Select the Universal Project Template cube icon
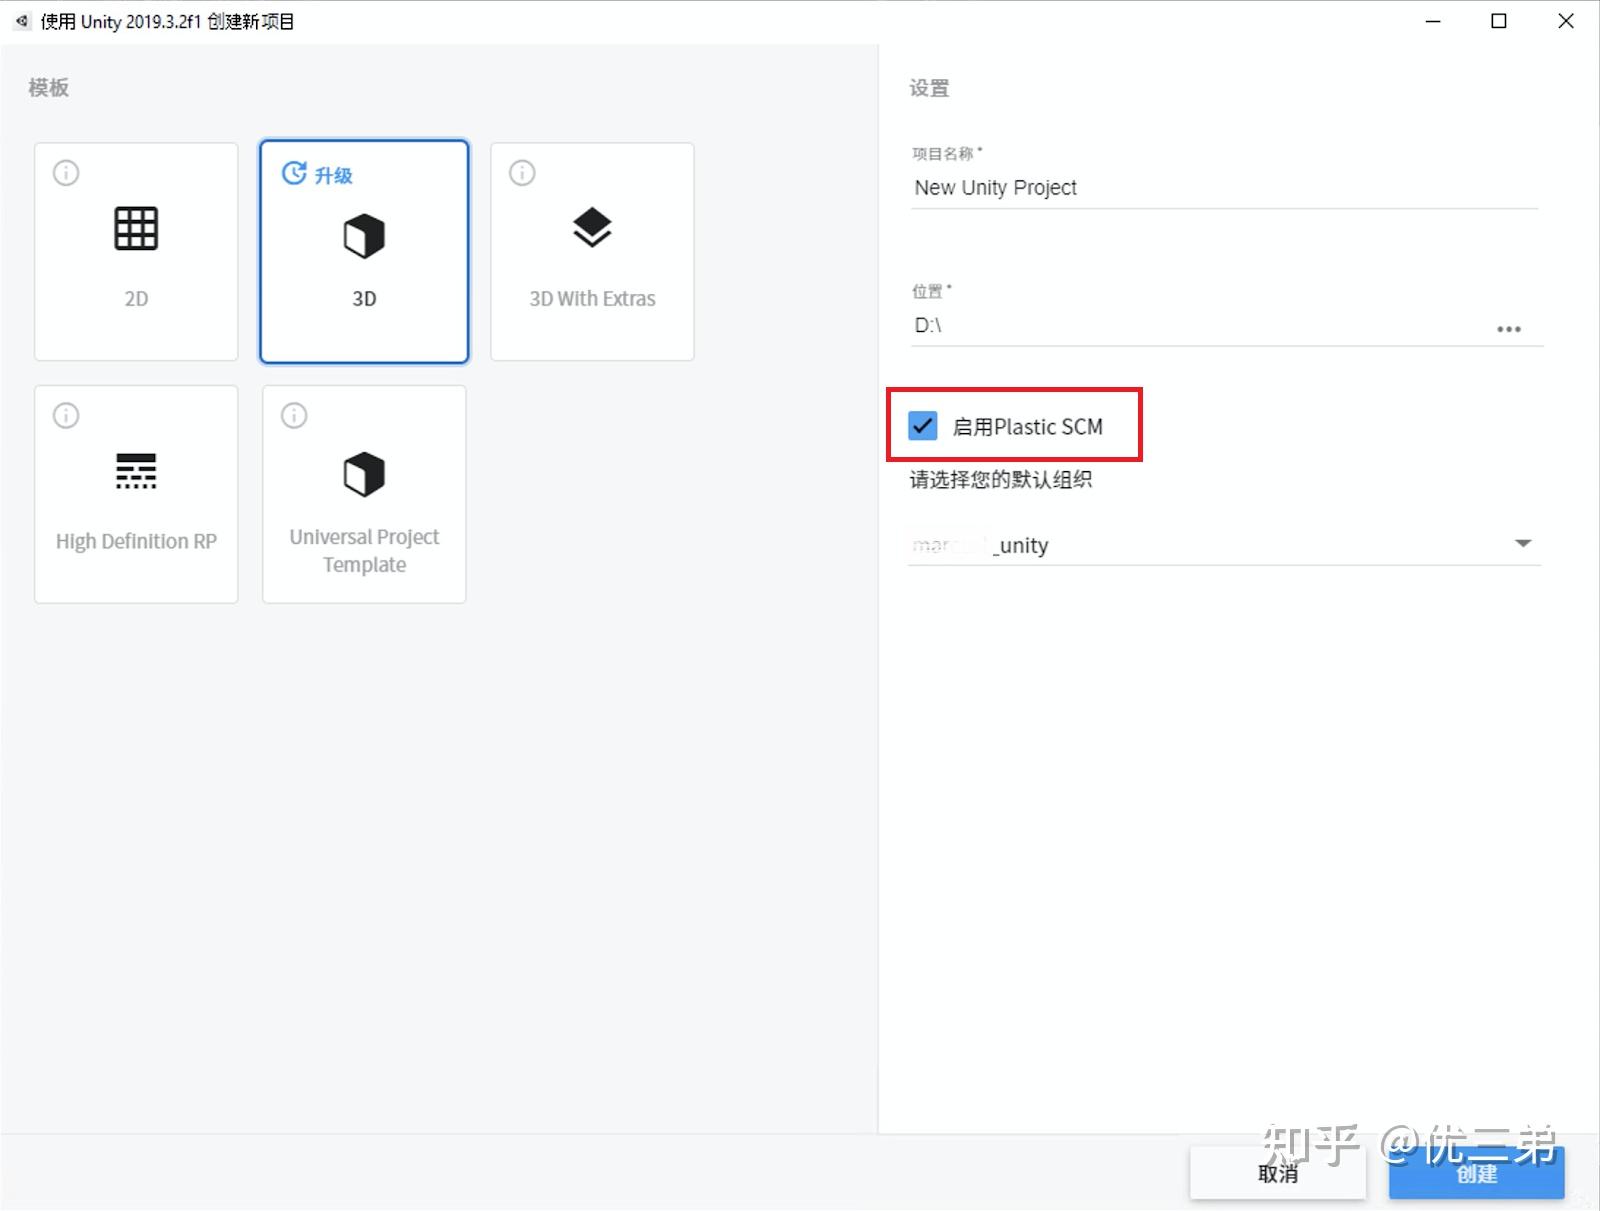 pos(364,474)
